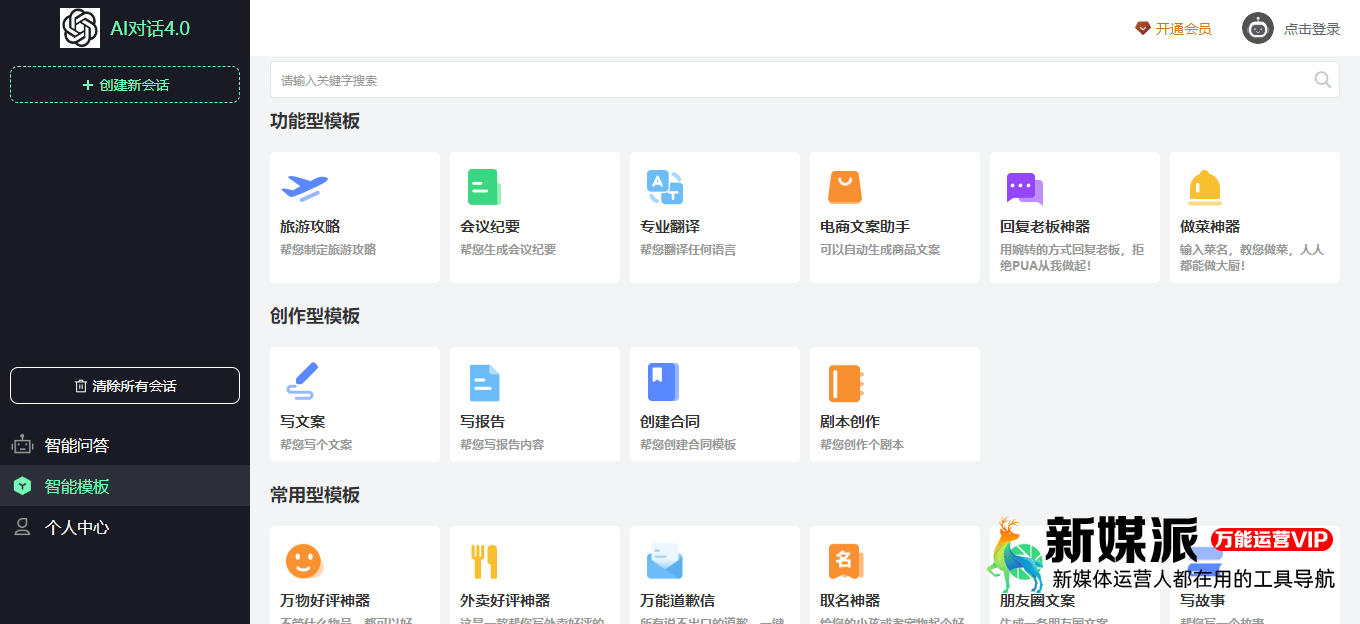Open 个人中心 in the sidebar

click(76, 527)
